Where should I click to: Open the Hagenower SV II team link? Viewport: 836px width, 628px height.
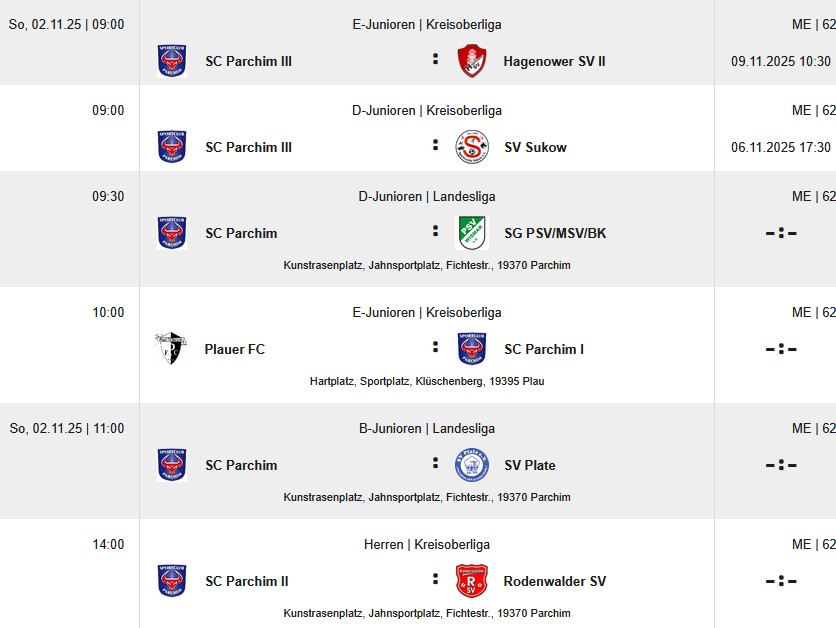coord(554,61)
